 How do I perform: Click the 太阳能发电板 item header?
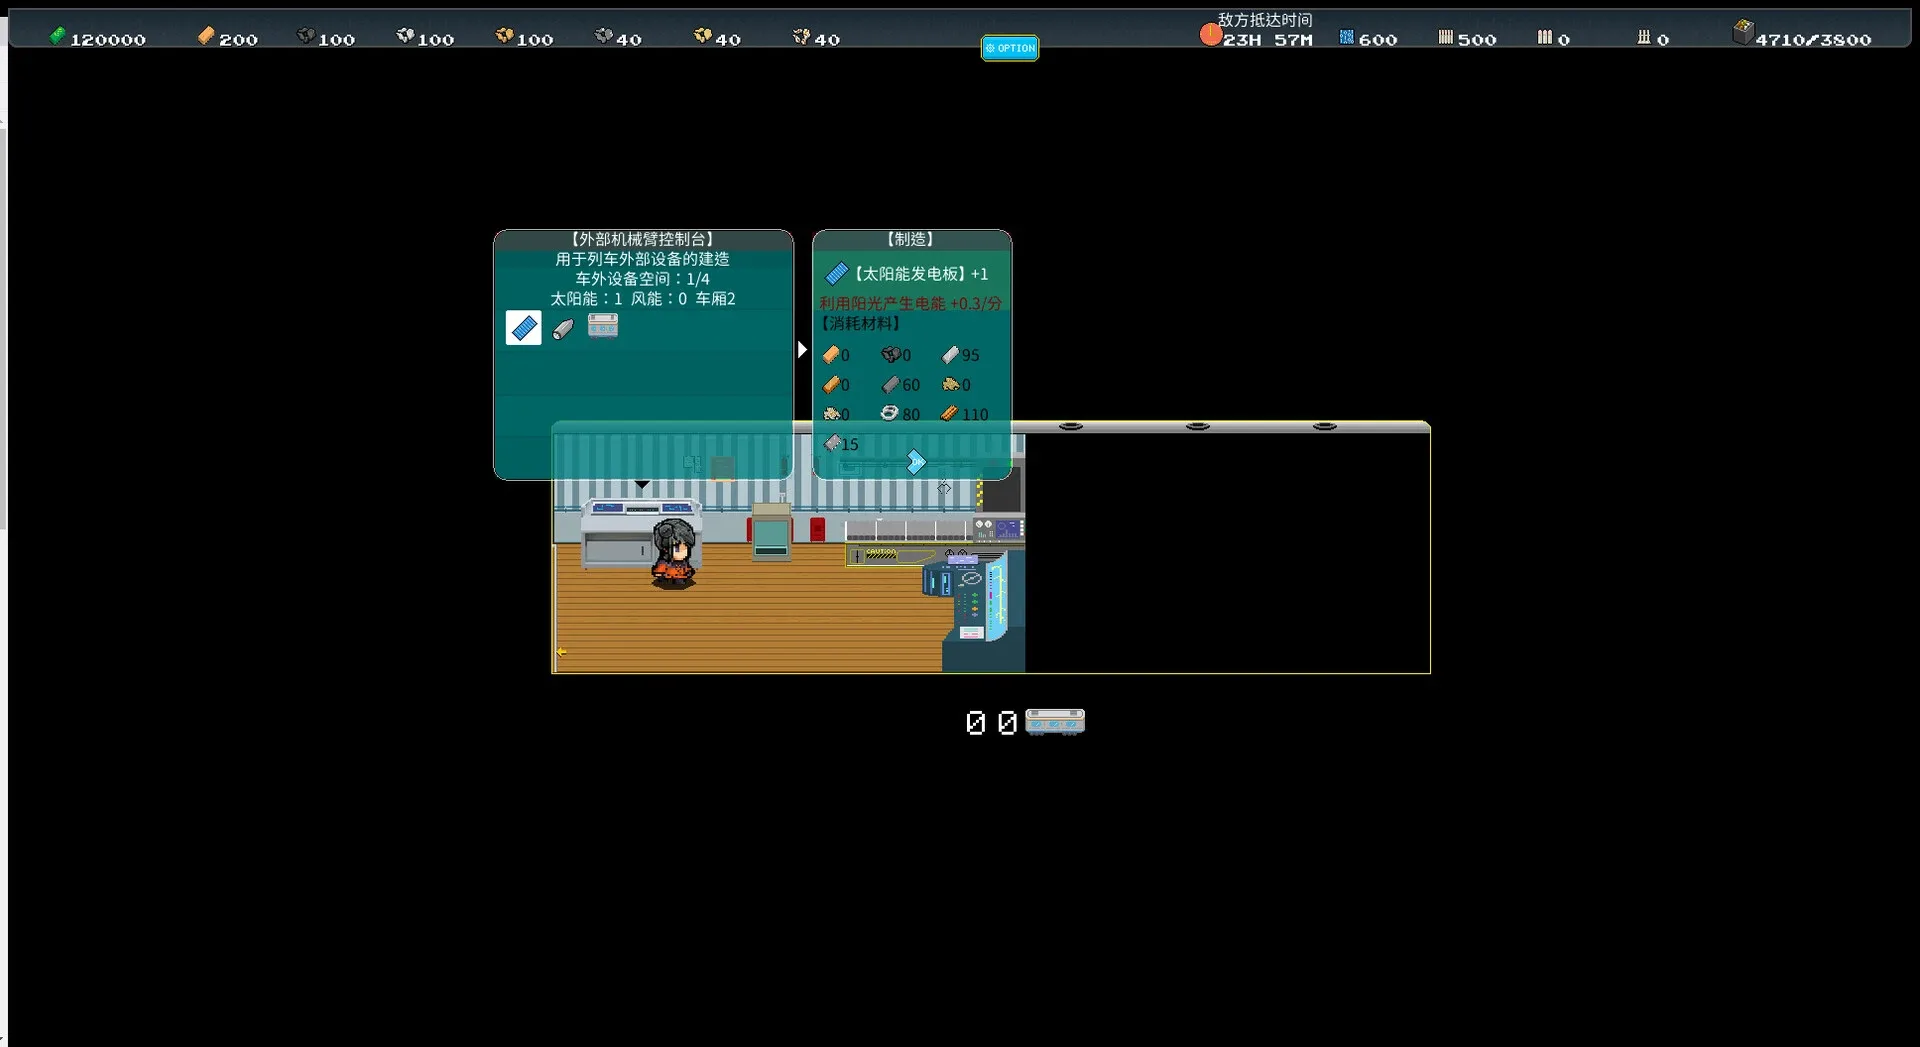[908, 274]
